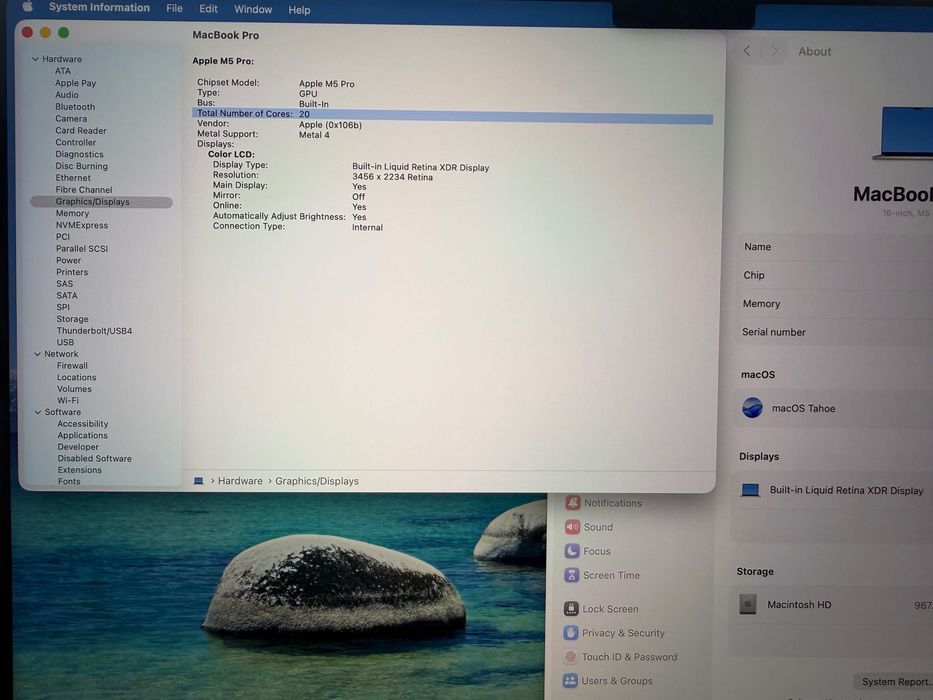This screenshot has width=933, height=700.
Task: Select ATA in the sidebar
Action: pos(62,71)
